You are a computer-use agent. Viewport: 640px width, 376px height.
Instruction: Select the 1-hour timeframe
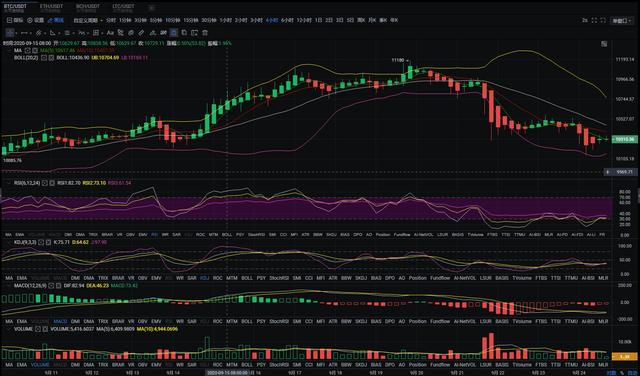point(226,20)
